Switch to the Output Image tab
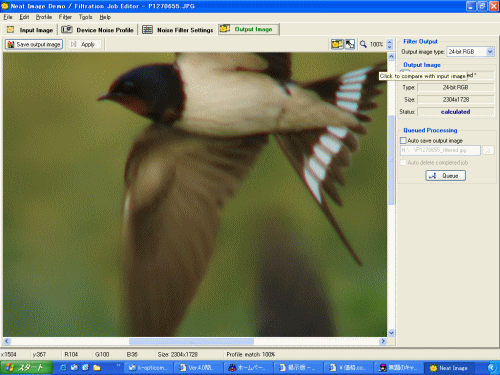This screenshot has height=375, width=500. point(249,29)
